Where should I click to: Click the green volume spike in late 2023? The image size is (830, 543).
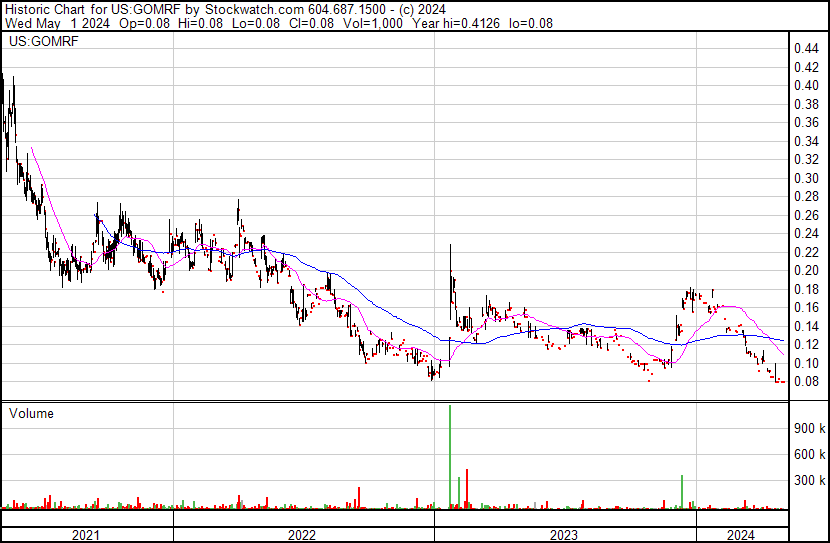[x=682, y=492]
